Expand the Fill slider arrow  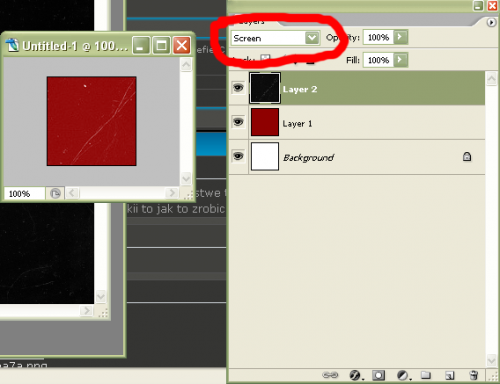(x=400, y=60)
